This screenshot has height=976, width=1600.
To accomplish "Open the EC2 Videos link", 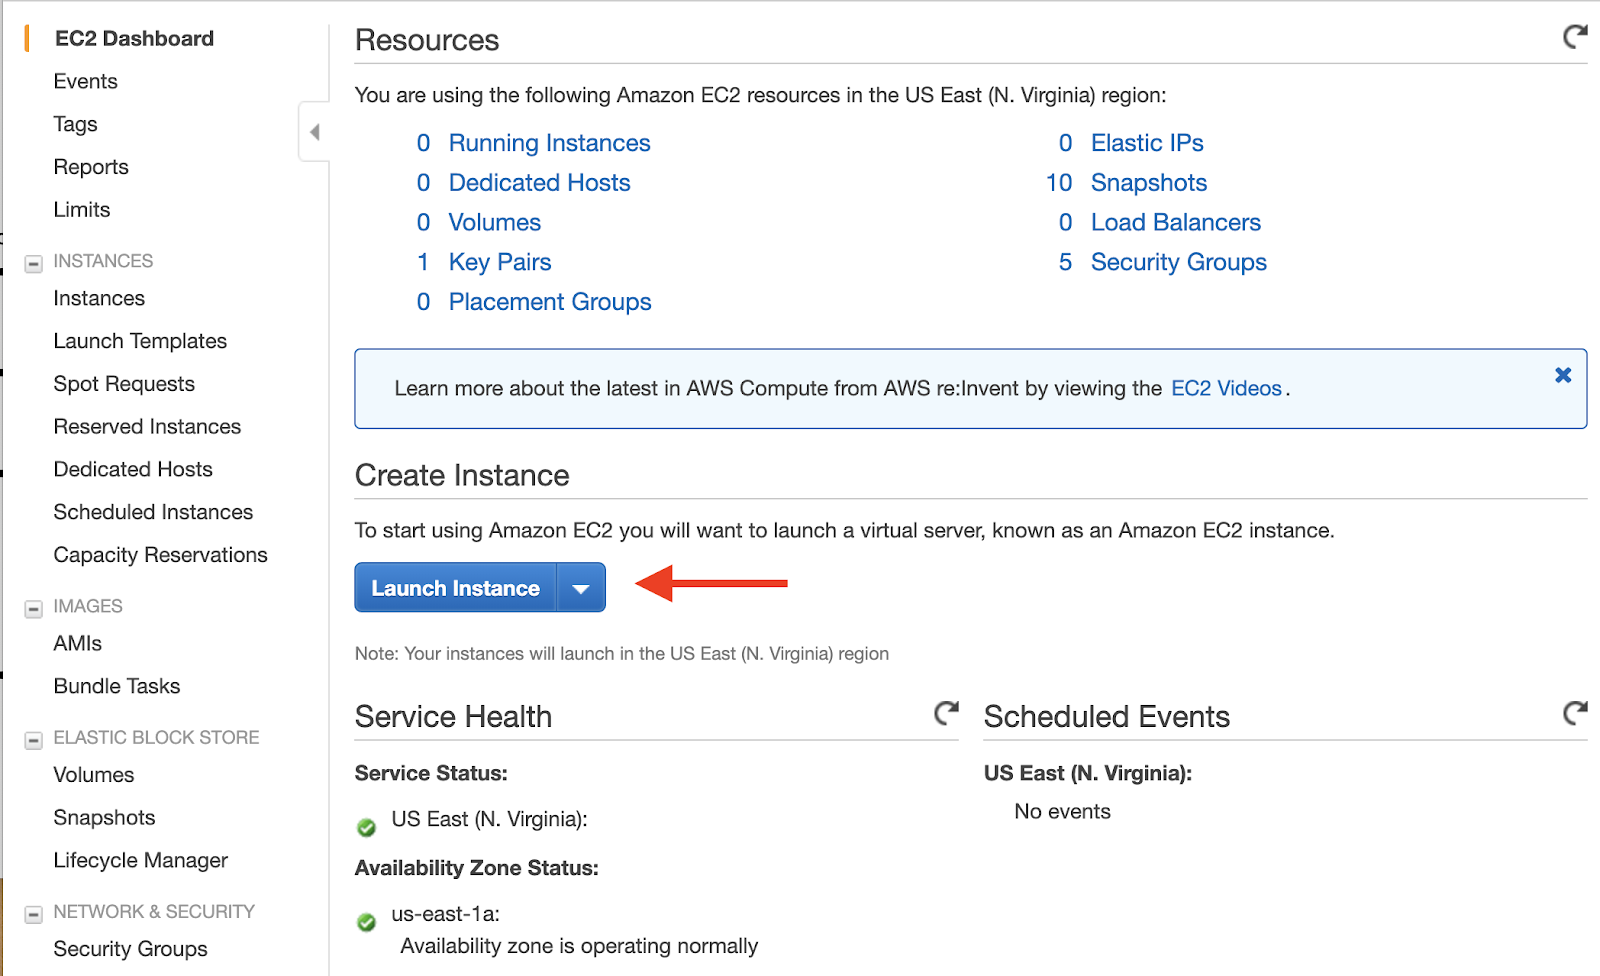I will (1226, 388).
